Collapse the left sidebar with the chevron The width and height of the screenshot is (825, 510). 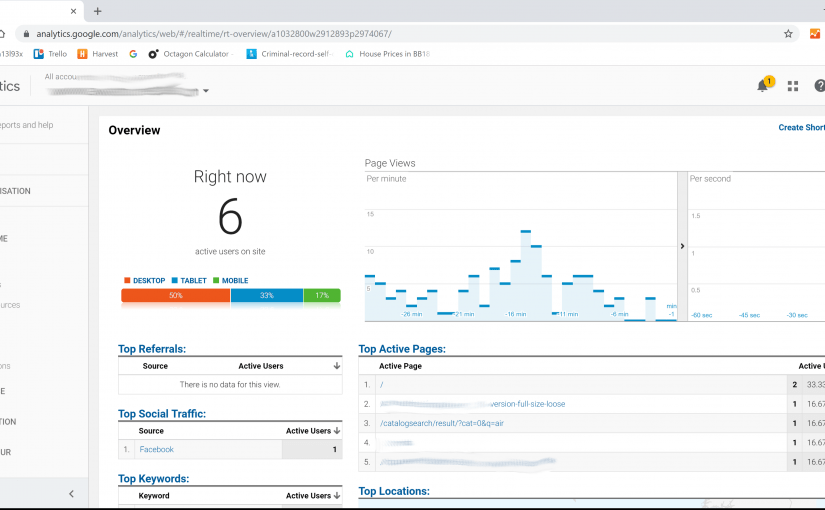point(71,494)
